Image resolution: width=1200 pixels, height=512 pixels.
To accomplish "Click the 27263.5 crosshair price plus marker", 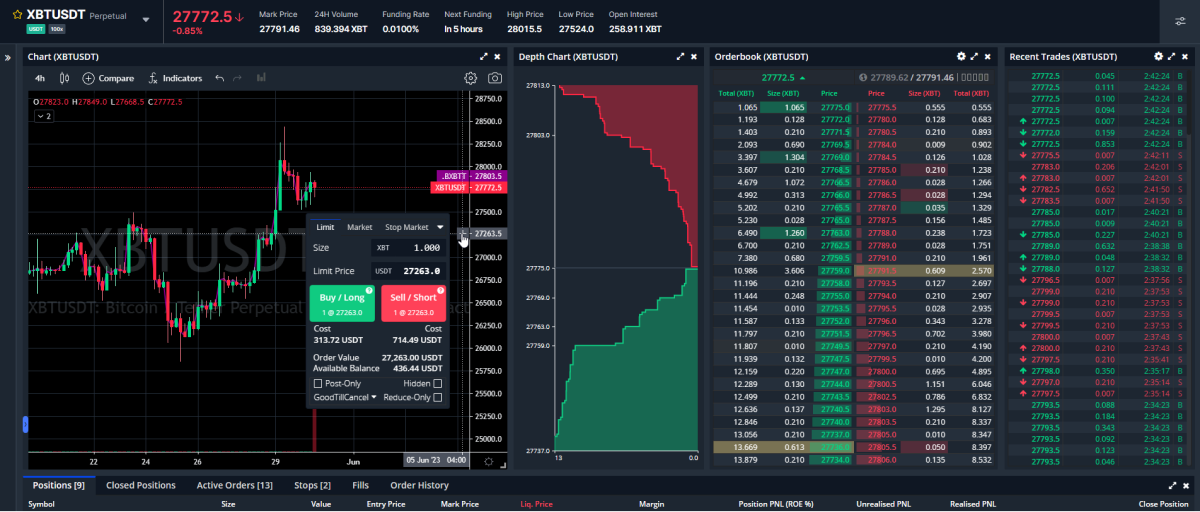I will (x=463, y=233).
